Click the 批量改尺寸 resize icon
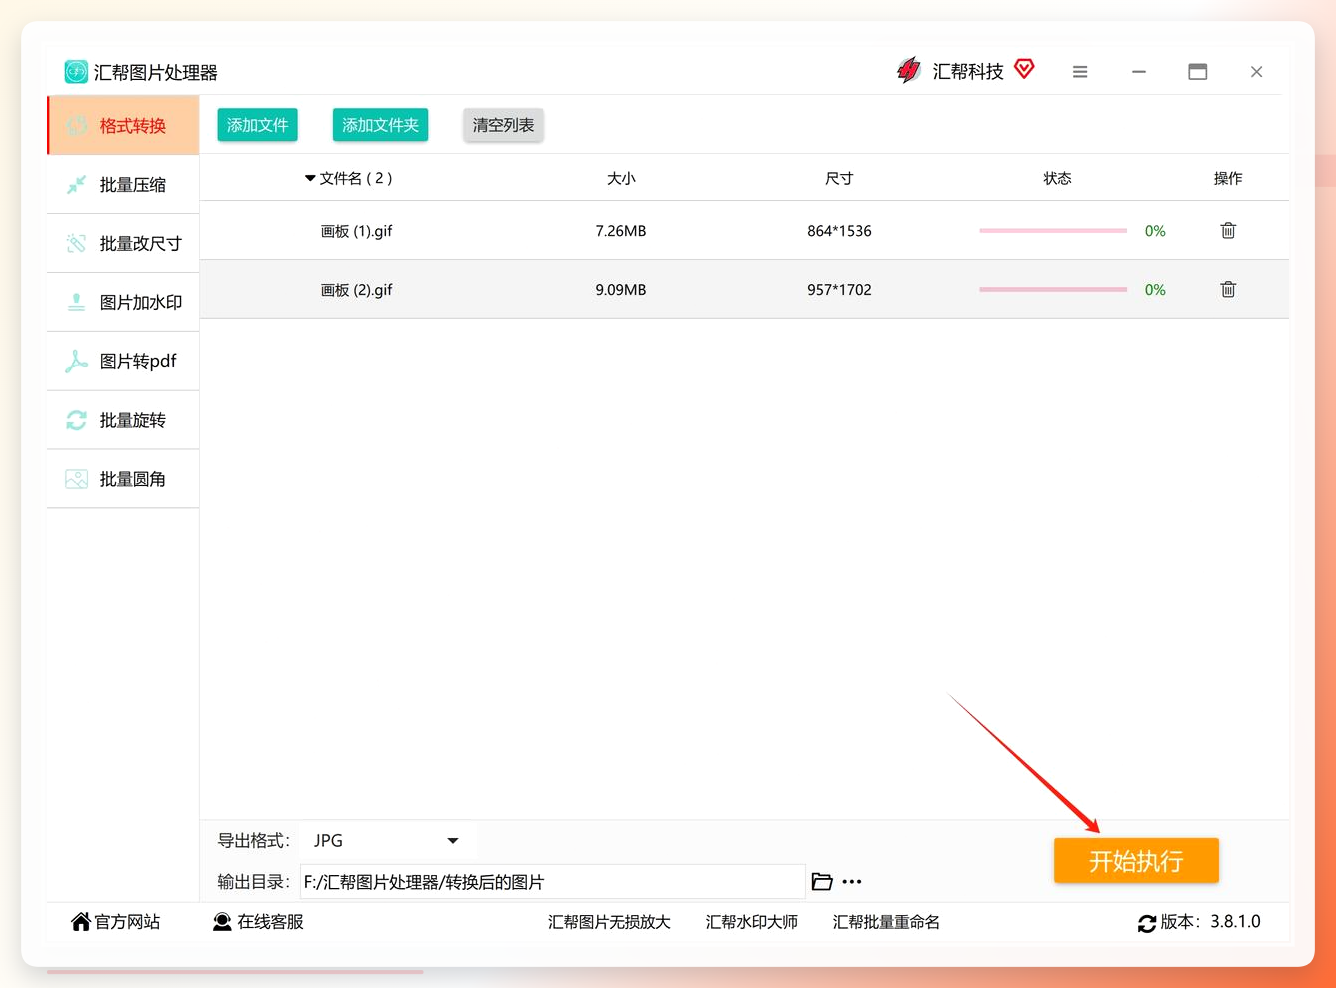Image resolution: width=1336 pixels, height=988 pixels. (77, 243)
